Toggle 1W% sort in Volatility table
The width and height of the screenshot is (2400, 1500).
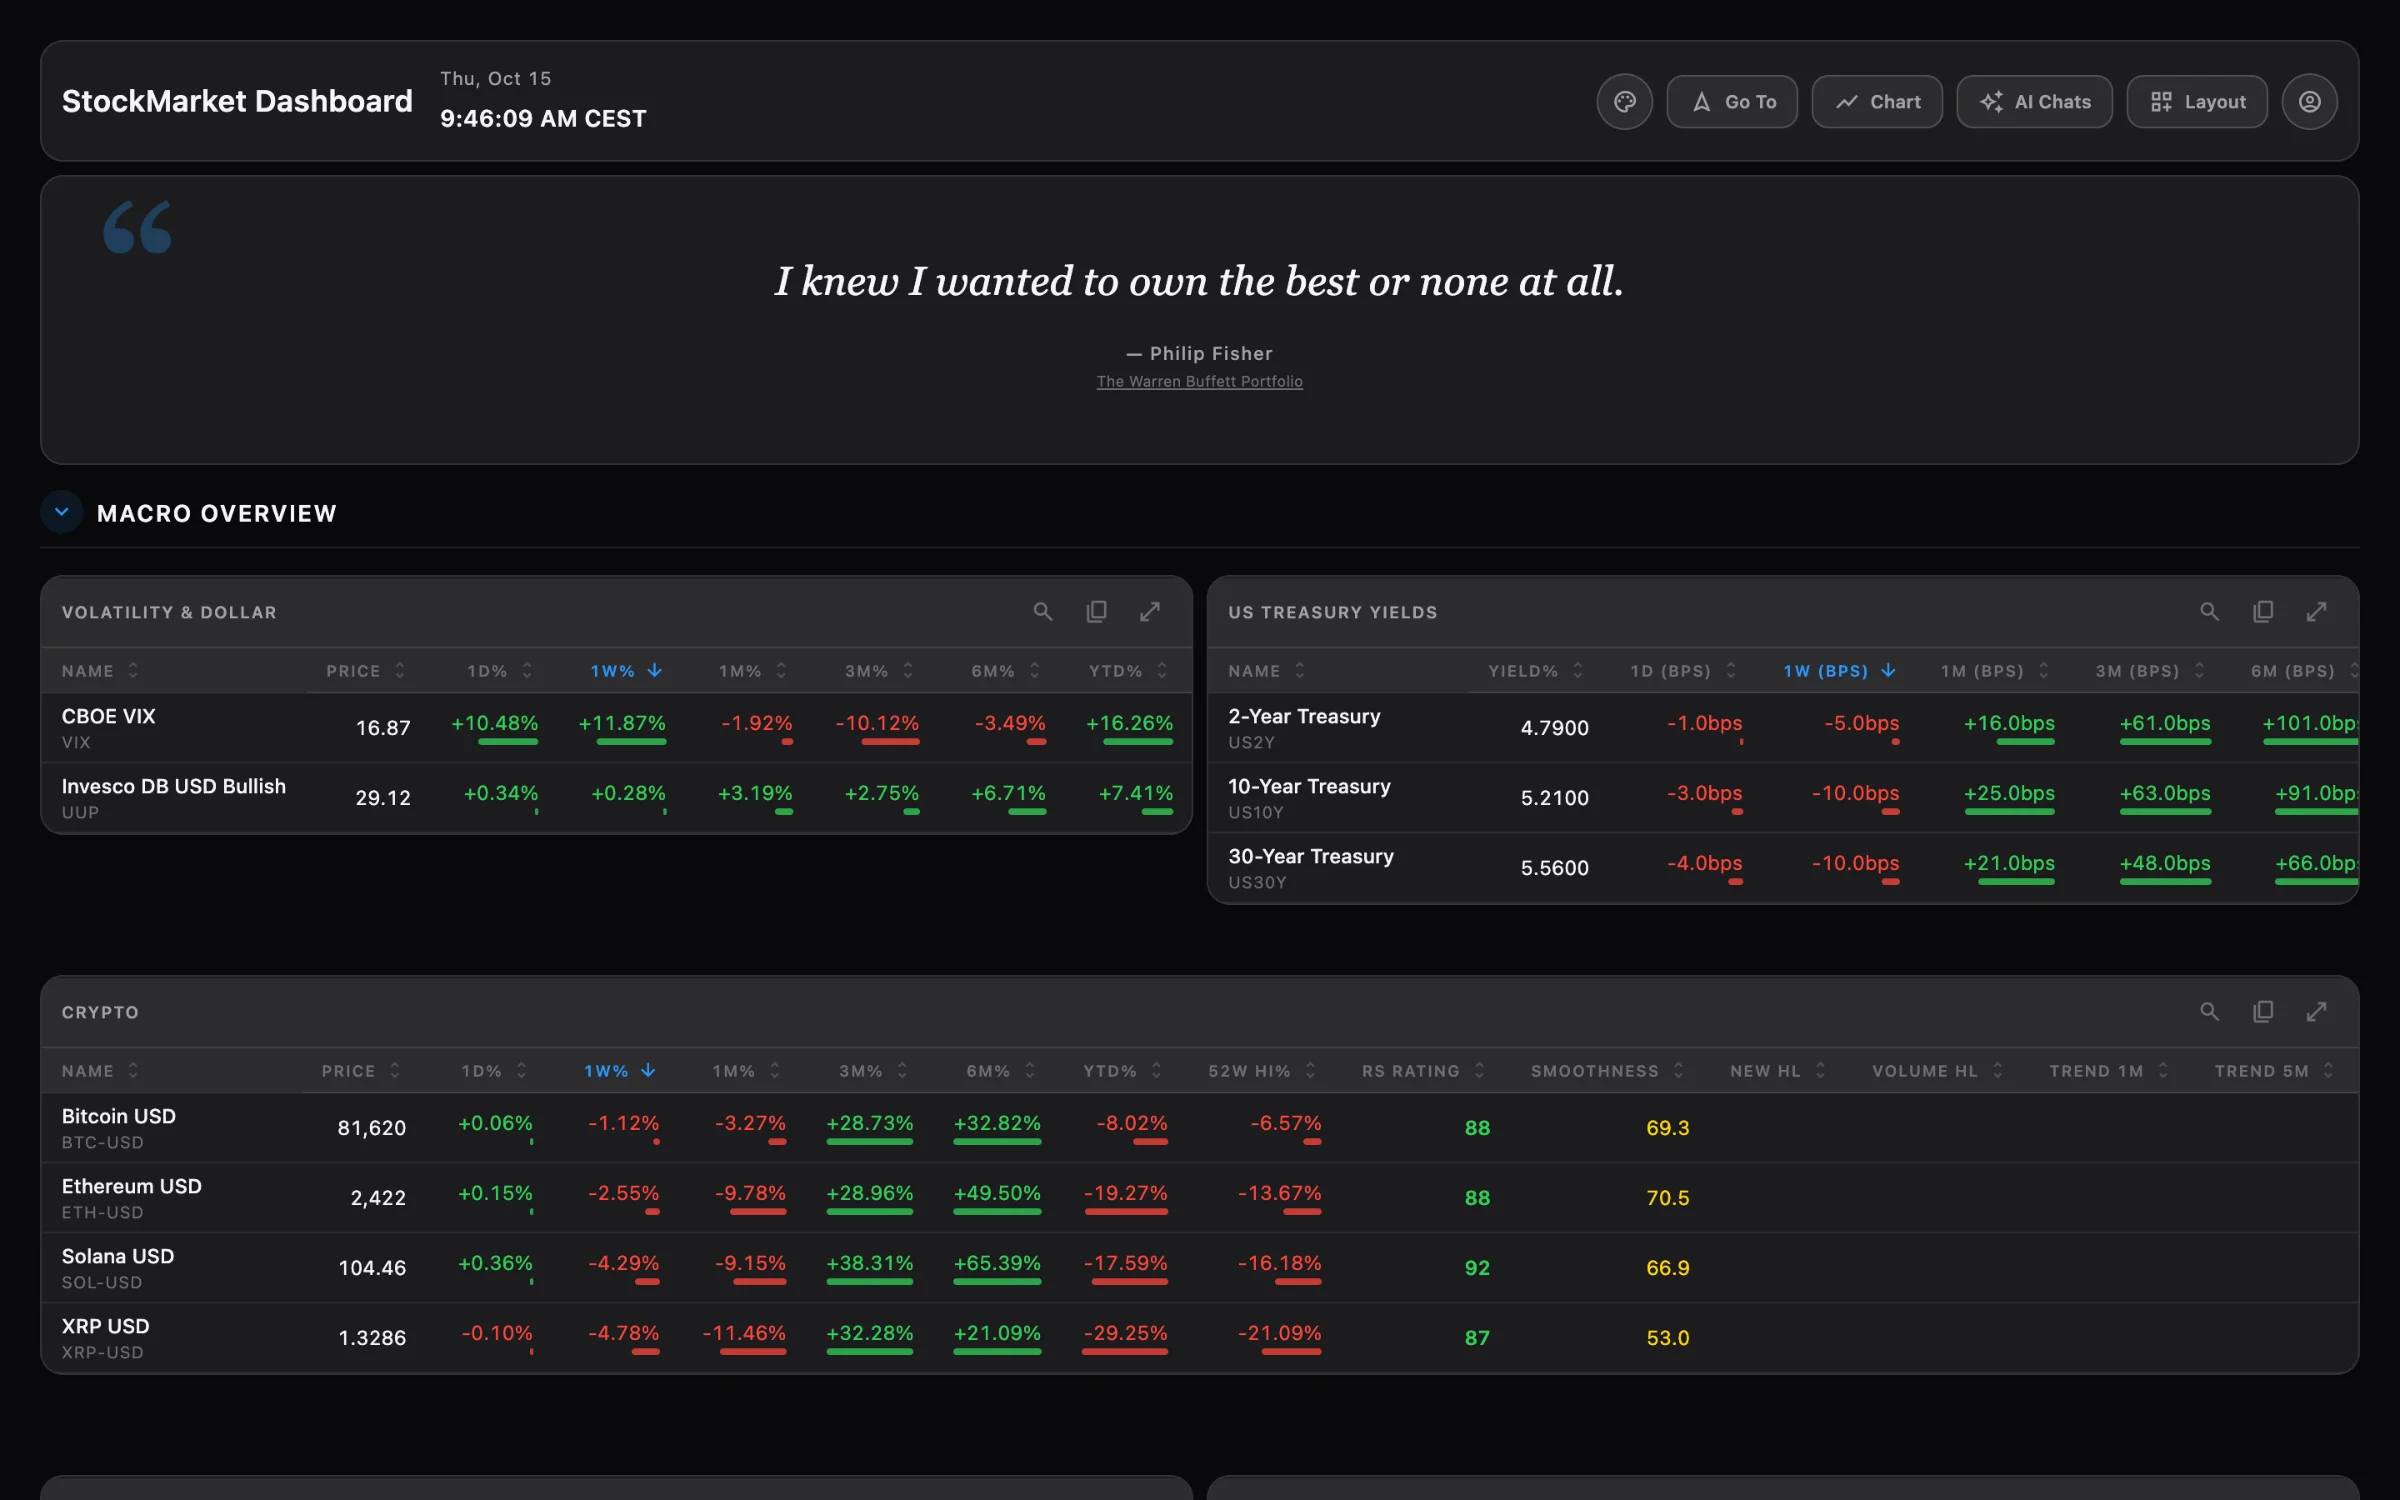click(626, 671)
